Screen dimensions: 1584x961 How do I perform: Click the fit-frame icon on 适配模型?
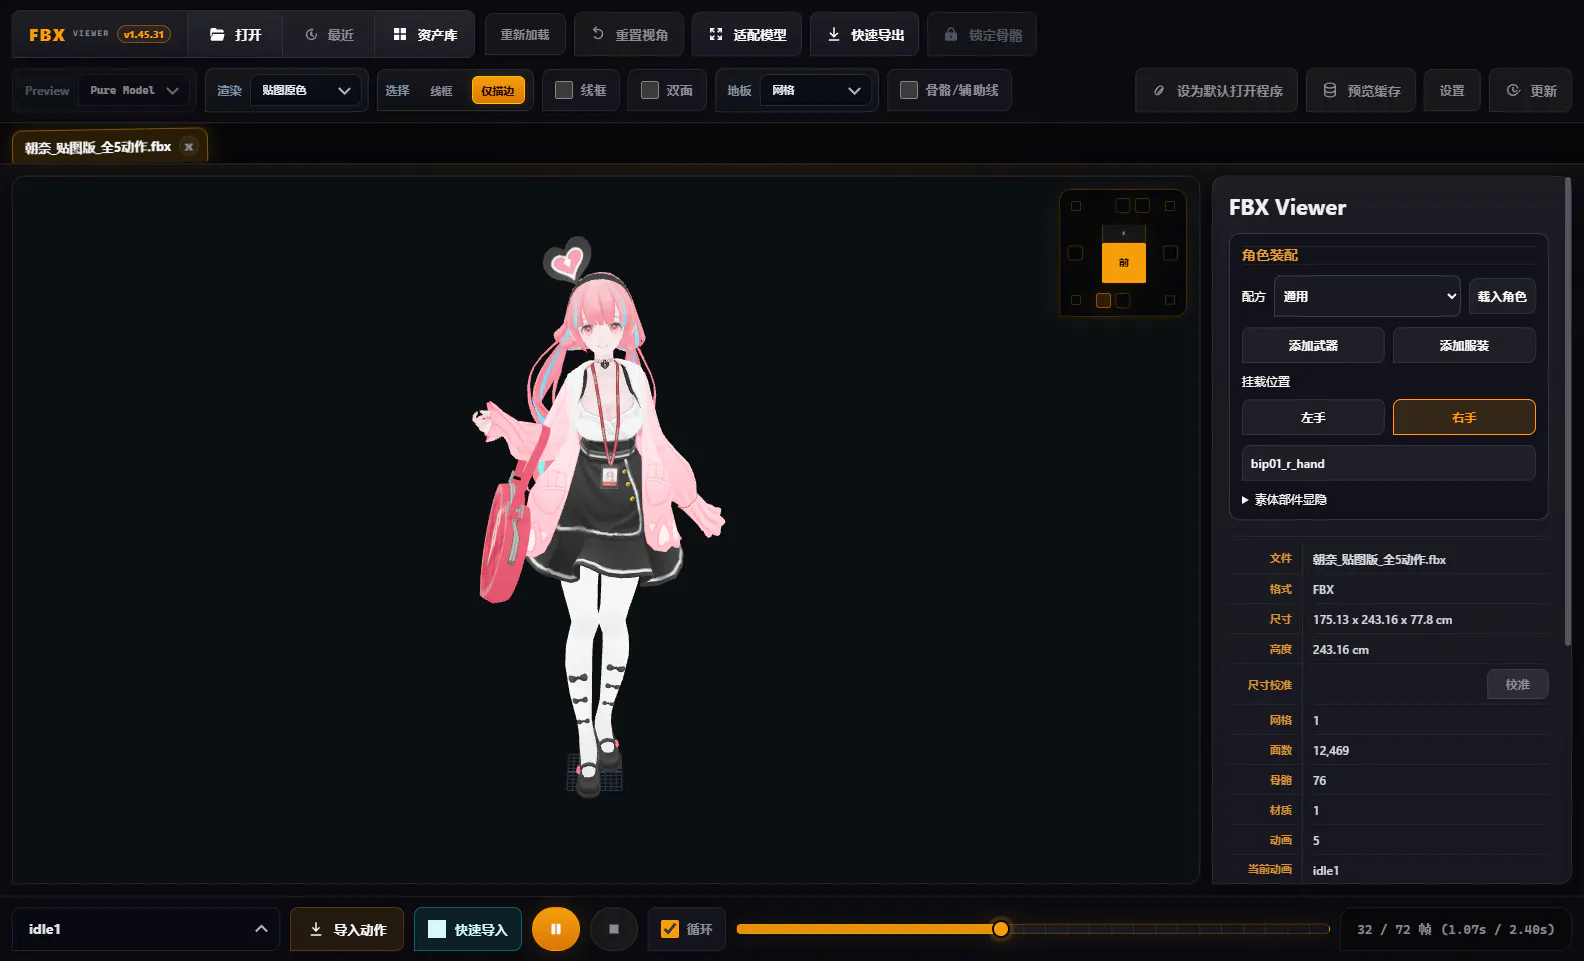click(x=716, y=34)
